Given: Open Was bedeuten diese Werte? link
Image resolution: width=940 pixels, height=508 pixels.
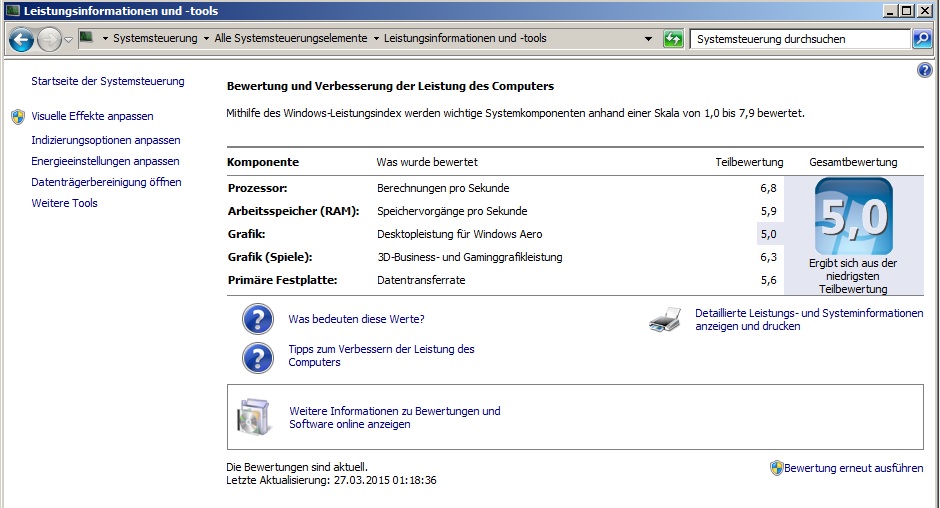Looking at the screenshot, I should coord(356,319).
